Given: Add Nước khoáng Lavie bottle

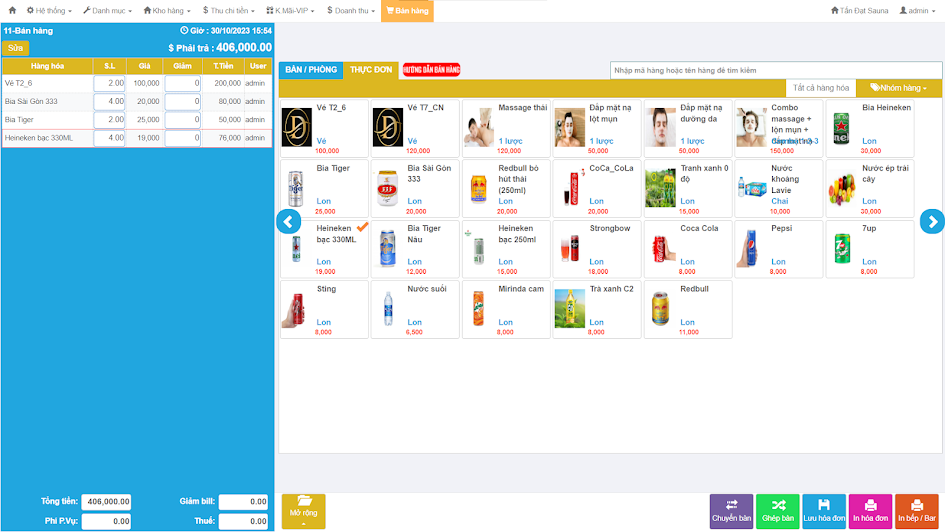Looking at the screenshot, I should pos(779,189).
